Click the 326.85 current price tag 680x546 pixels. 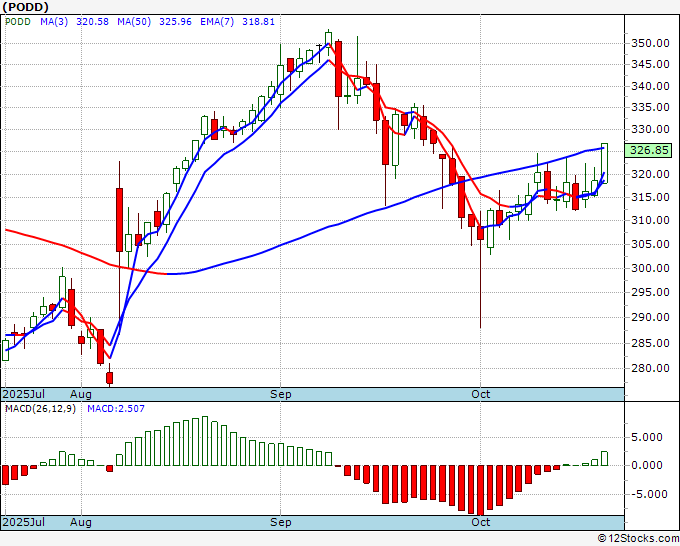(649, 150)
